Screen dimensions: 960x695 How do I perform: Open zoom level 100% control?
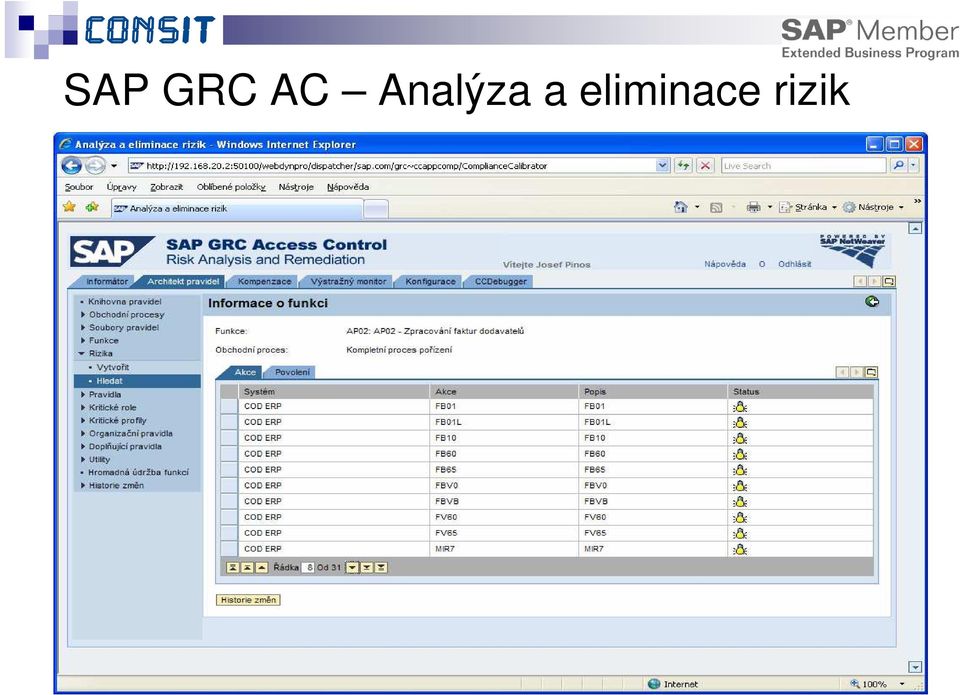click(877, 684)
